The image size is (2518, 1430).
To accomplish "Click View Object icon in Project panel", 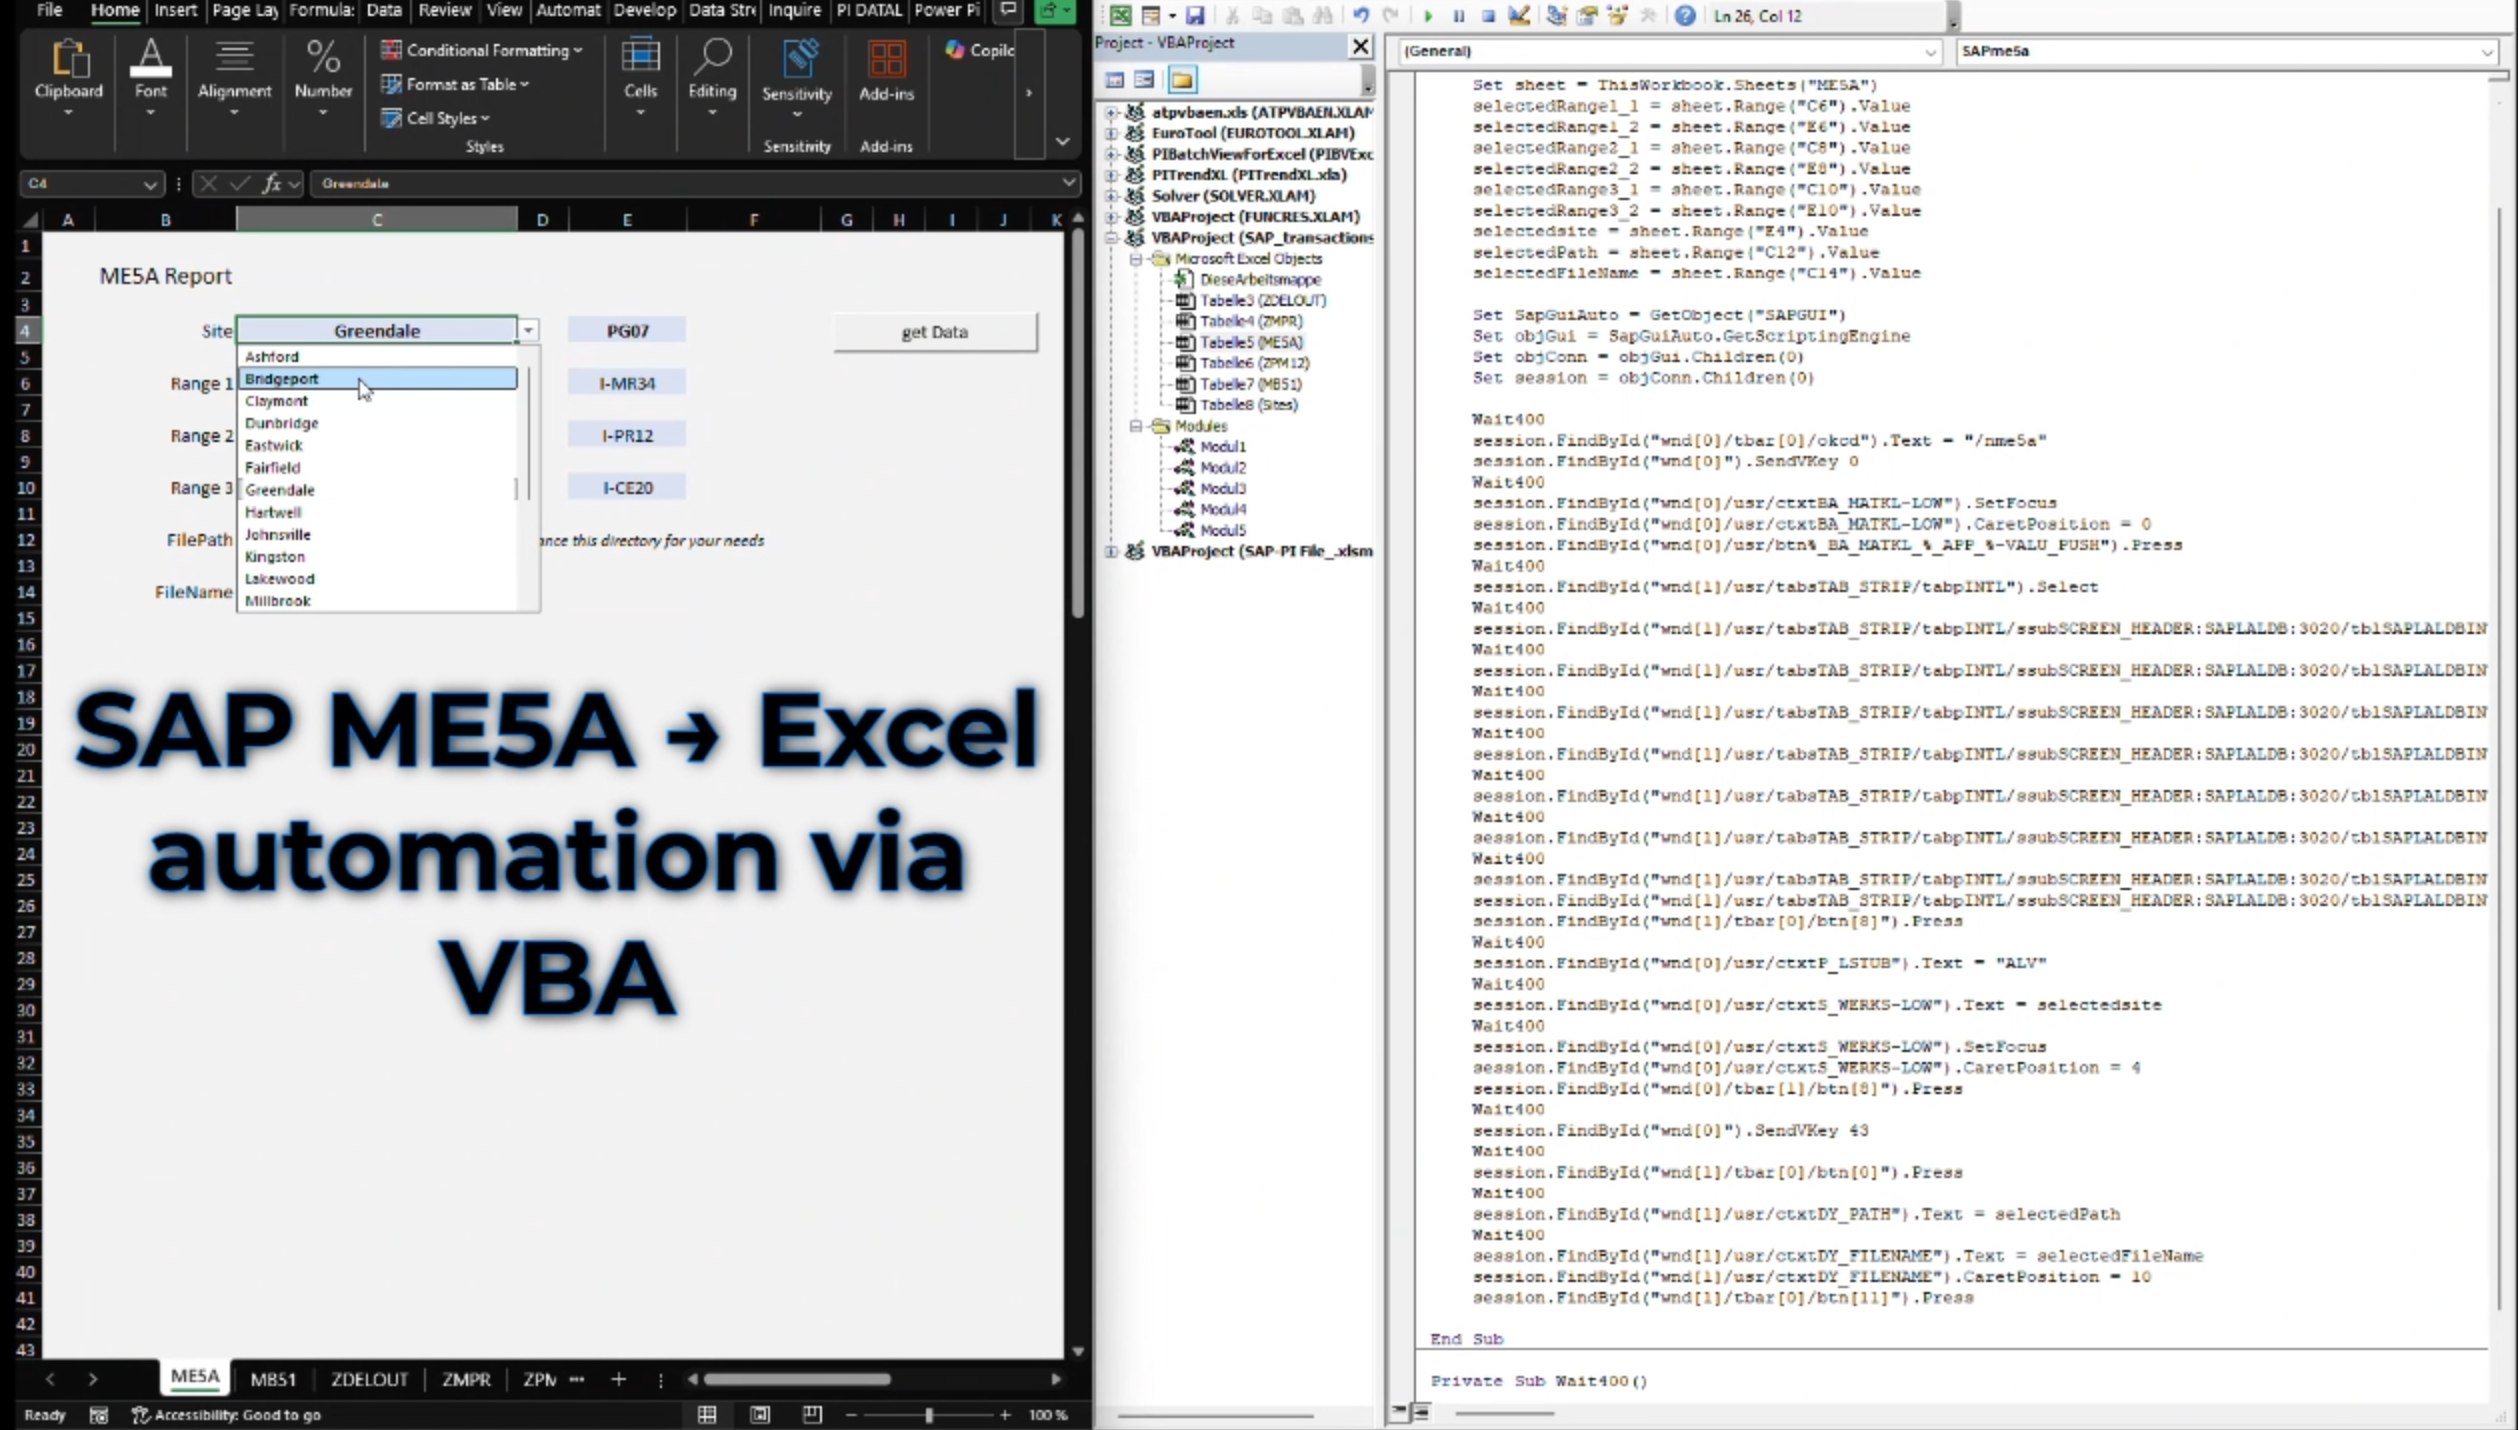I will click(x=1145, y=79).
